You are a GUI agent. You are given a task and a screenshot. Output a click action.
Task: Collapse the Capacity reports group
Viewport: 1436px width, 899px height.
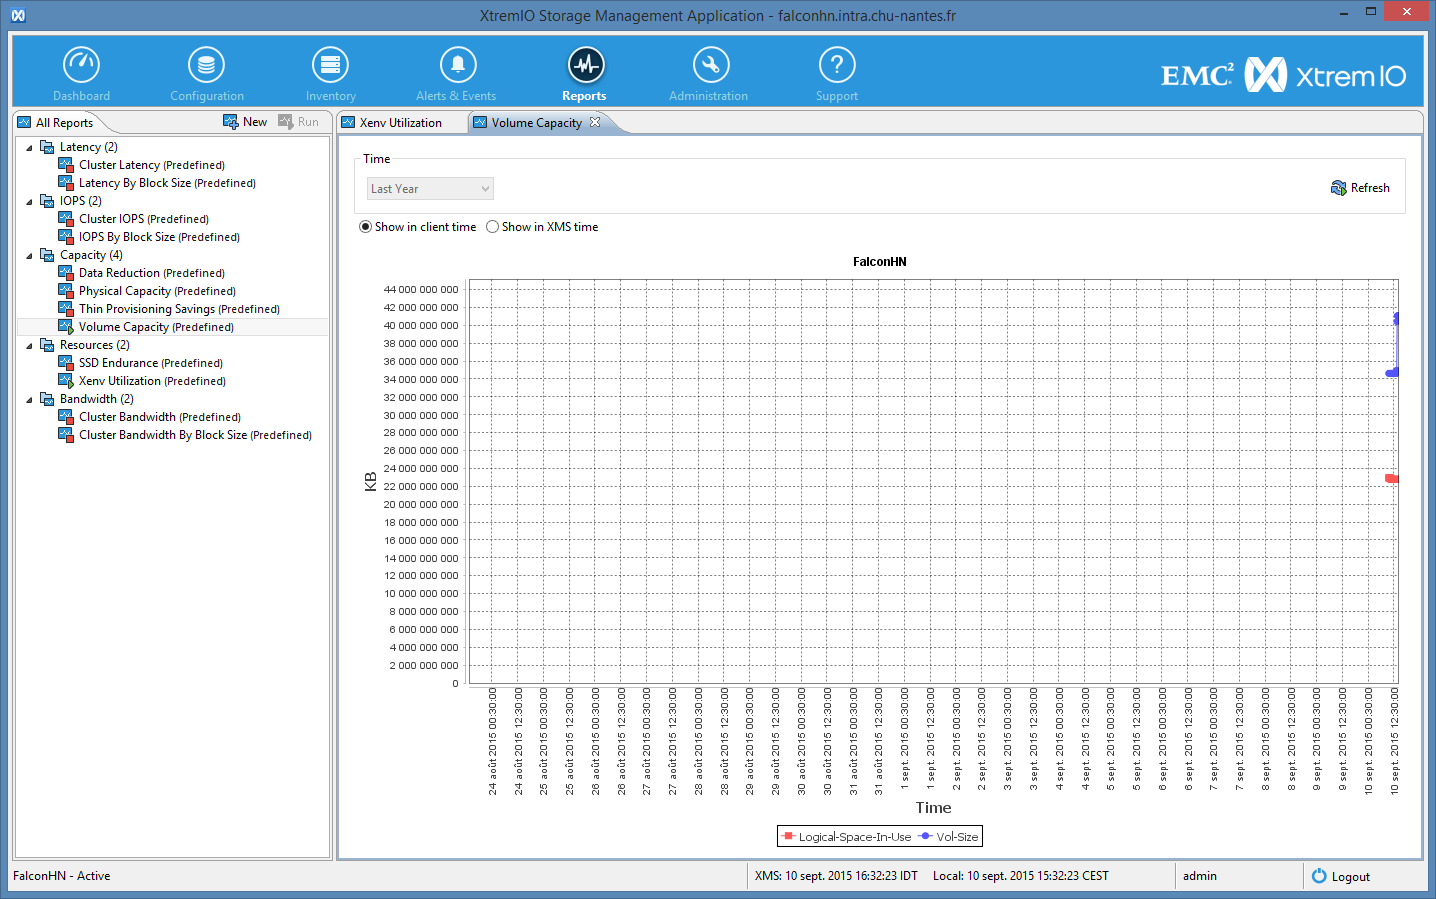(x=29, y=255)
